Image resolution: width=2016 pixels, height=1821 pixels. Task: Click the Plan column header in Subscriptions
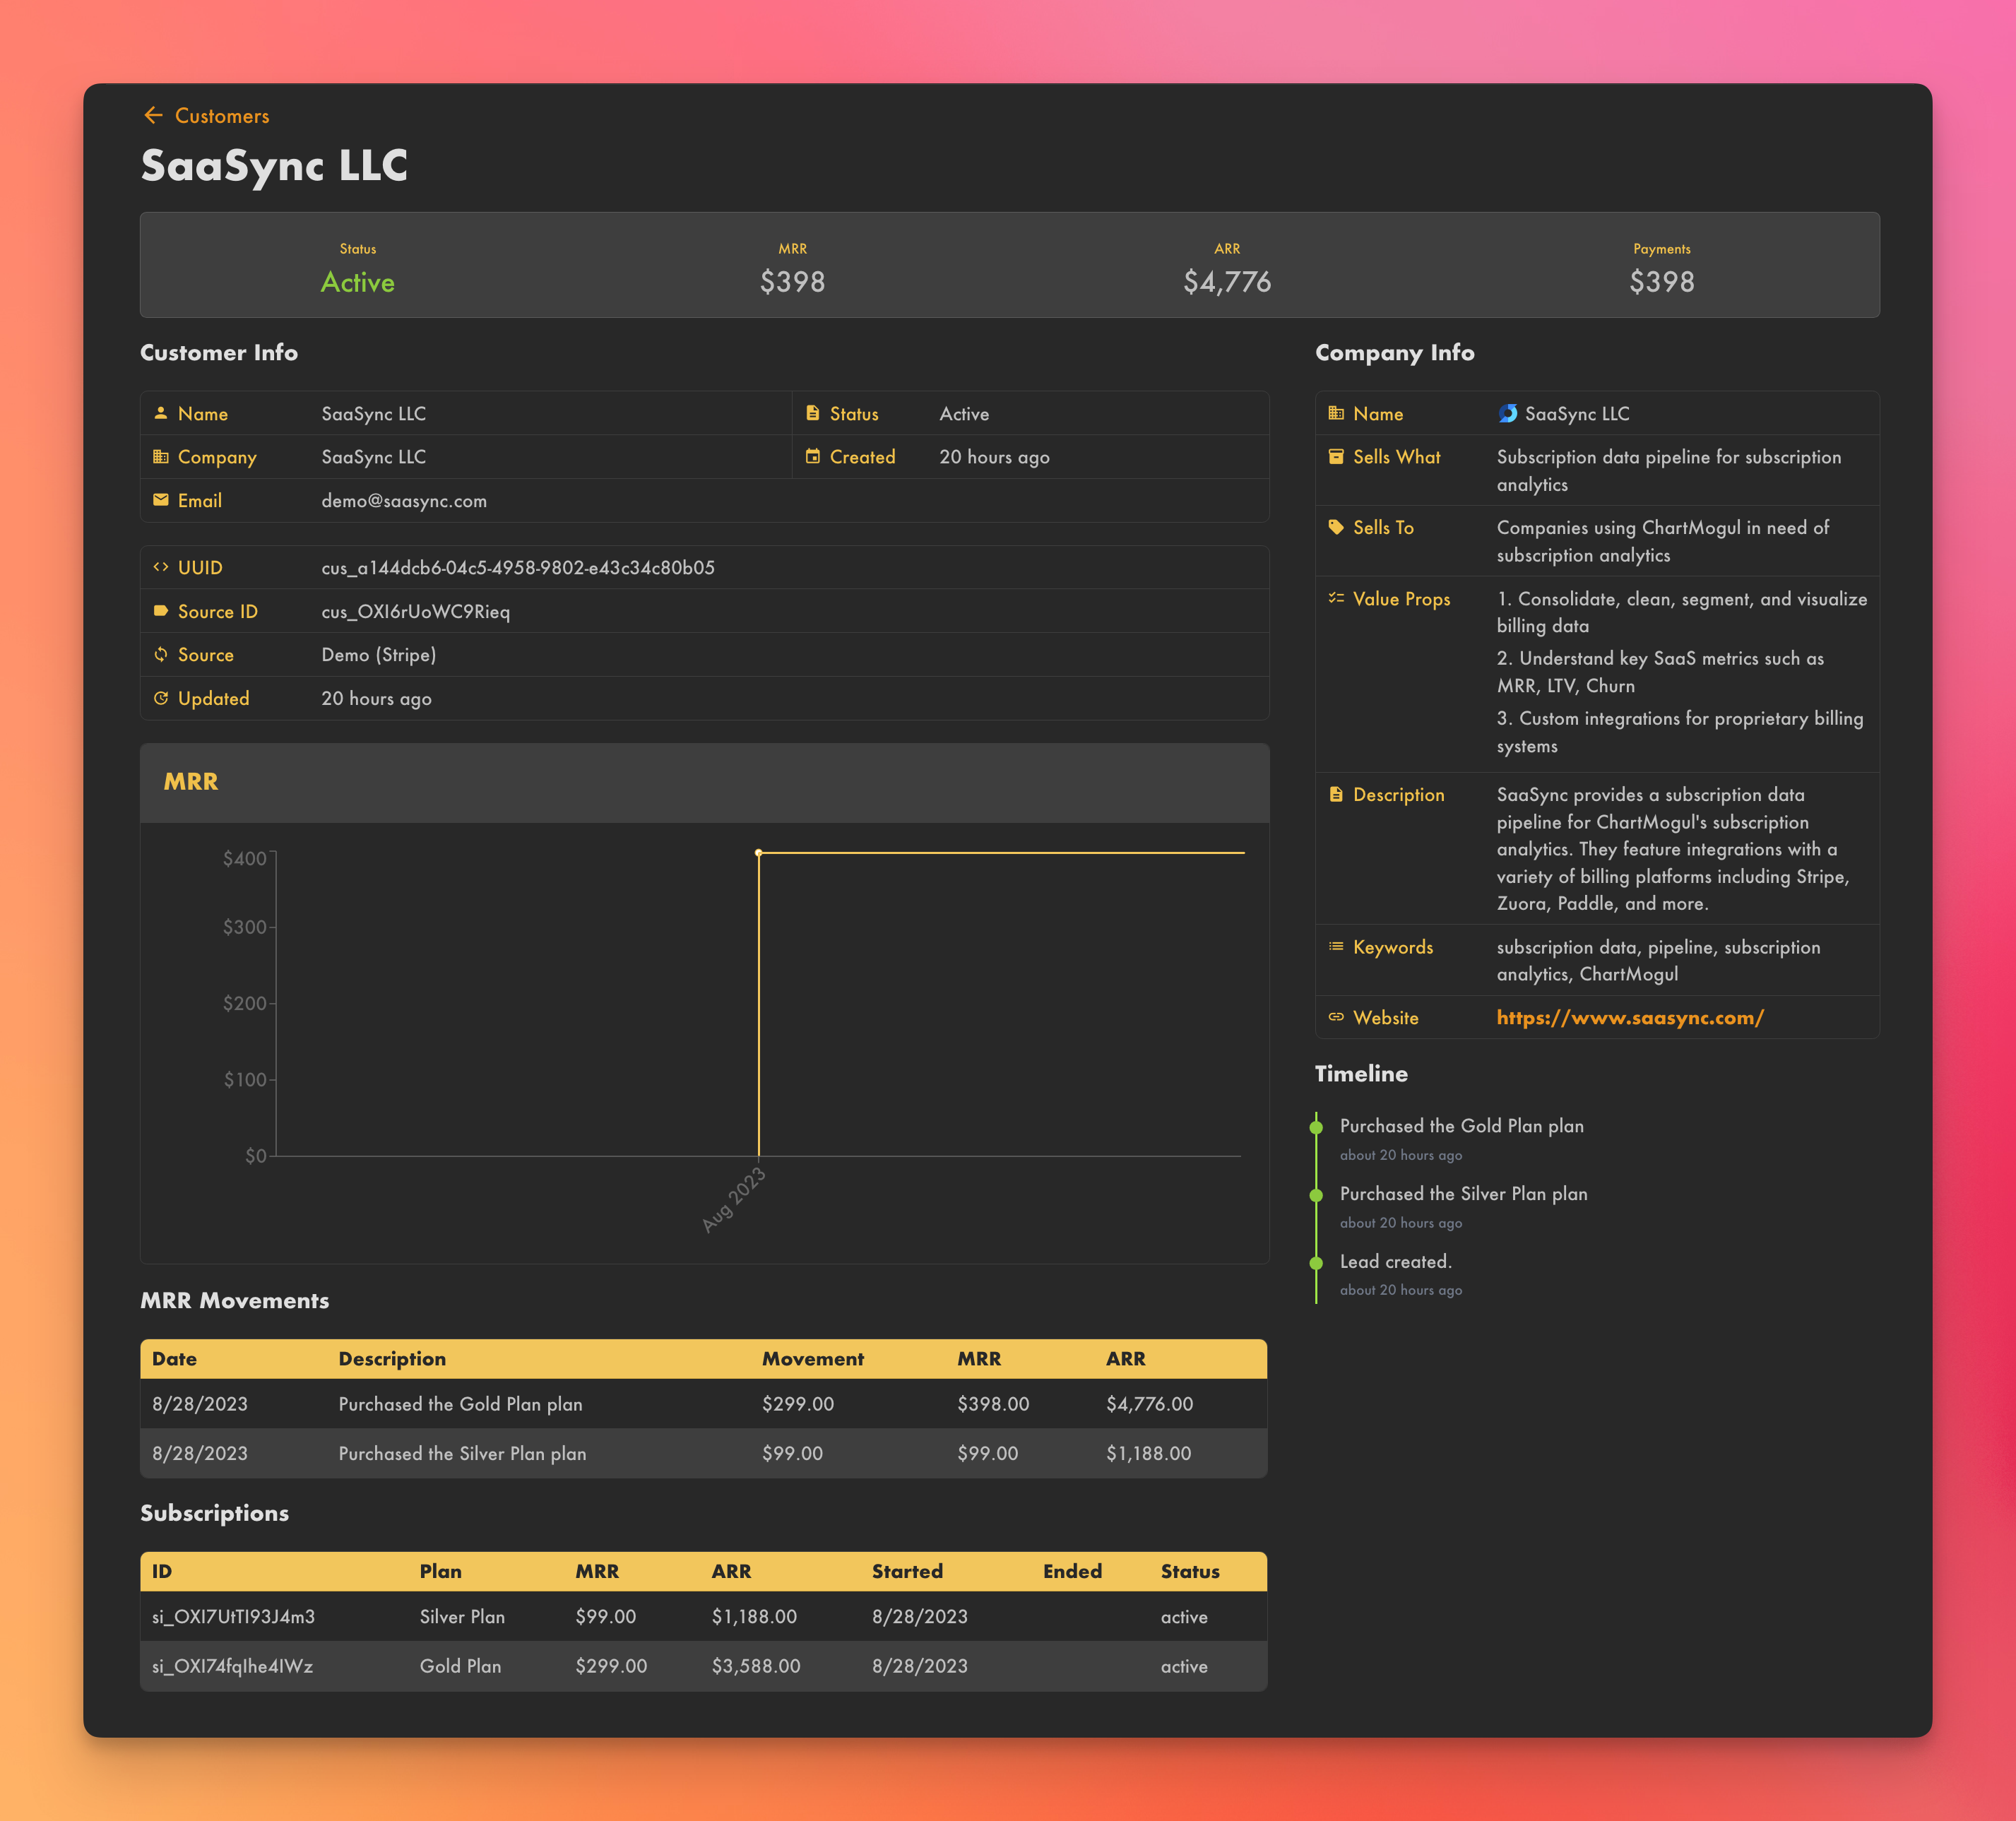click(x=440, y=1572)
